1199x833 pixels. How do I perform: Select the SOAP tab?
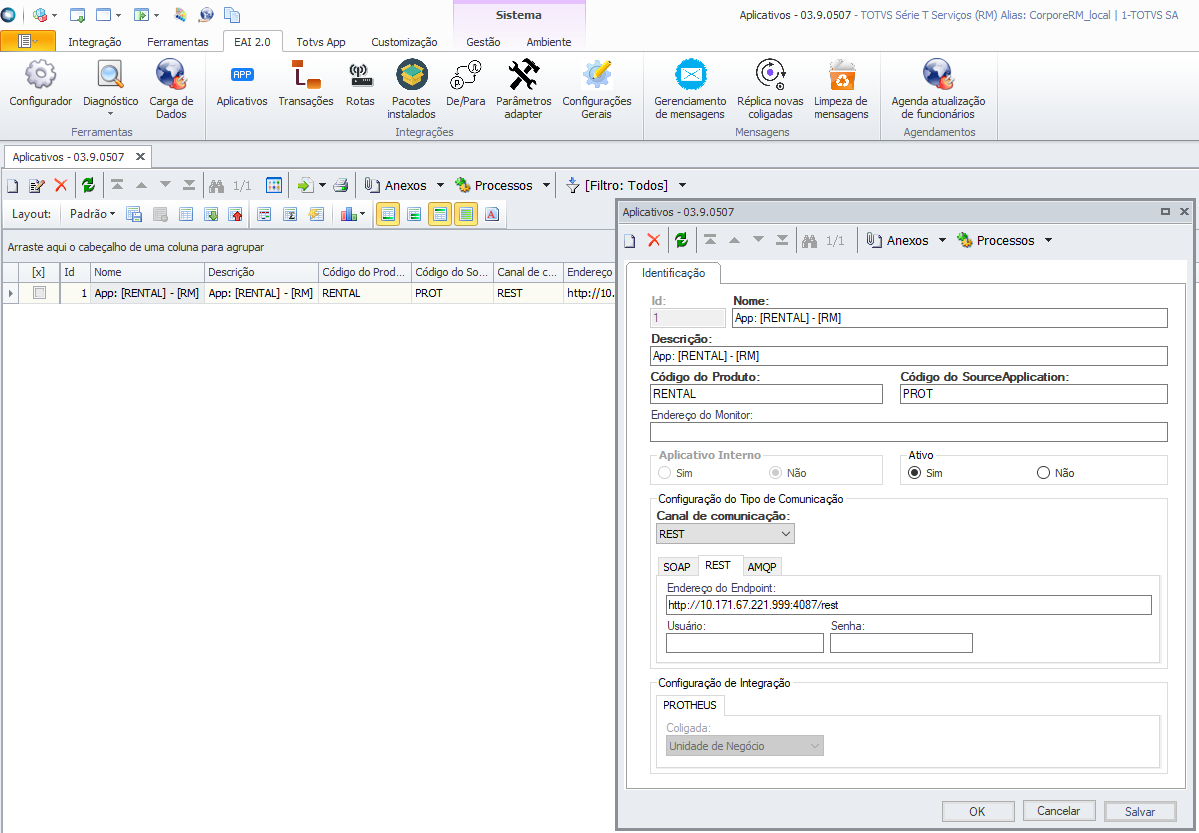(677, 567)
